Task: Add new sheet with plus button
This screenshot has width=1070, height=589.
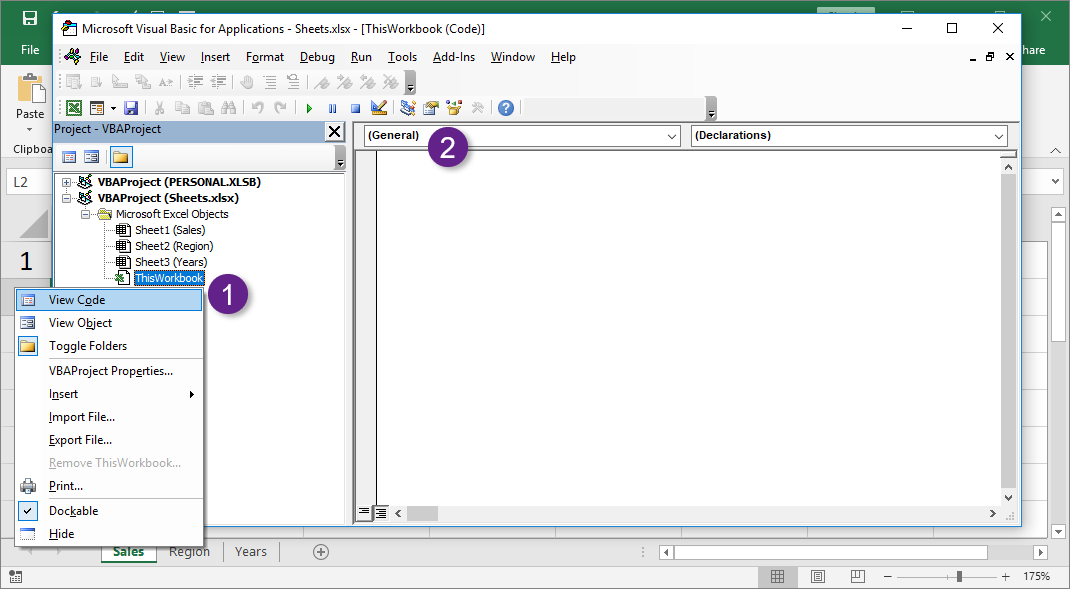Action: click(x=321, y=552)
